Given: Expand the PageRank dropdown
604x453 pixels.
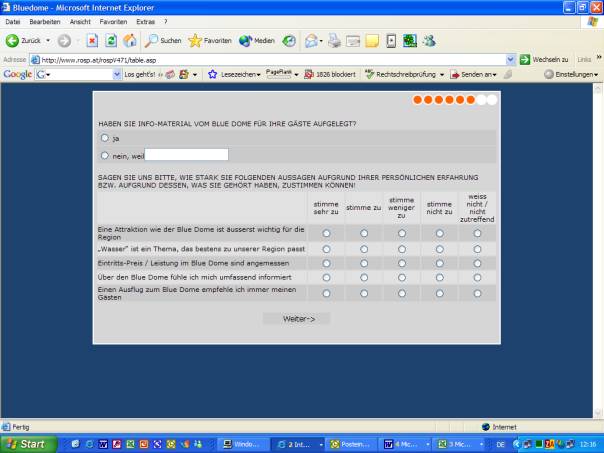Looking at the screenshot, I should (x=296, y=75).
